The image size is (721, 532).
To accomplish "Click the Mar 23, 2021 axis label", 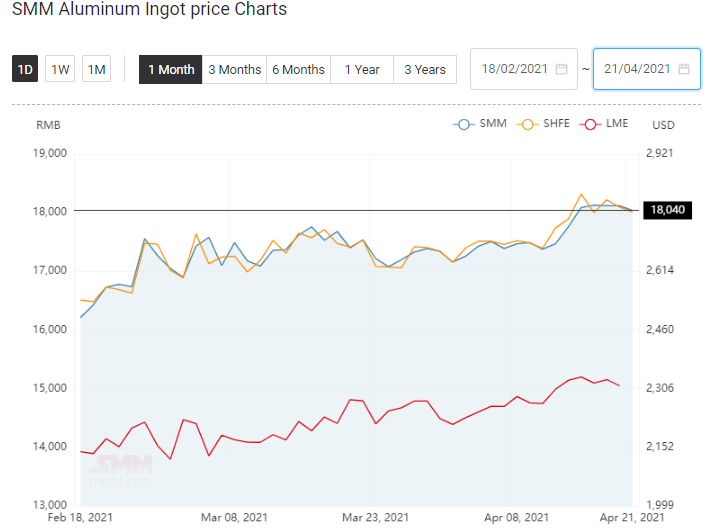I will (x=375, y=518).
